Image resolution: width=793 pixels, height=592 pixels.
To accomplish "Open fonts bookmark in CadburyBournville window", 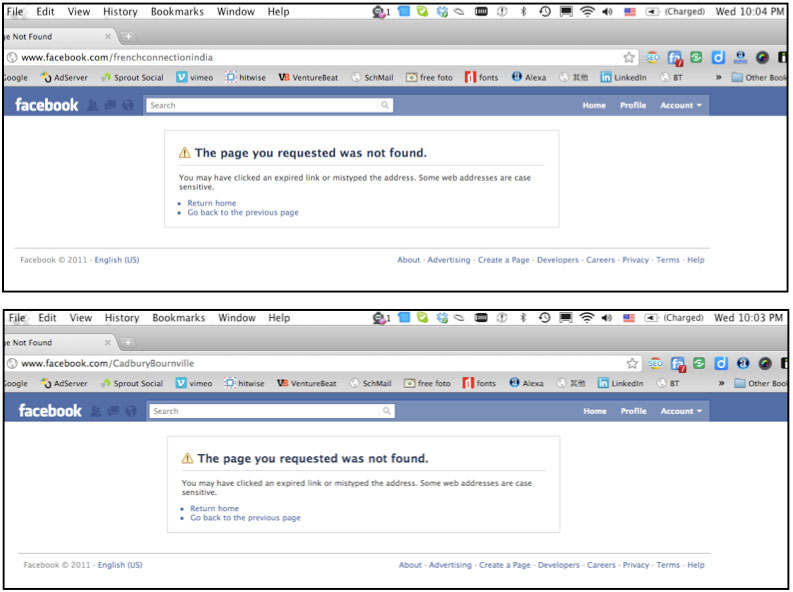I will click(479, 383).
